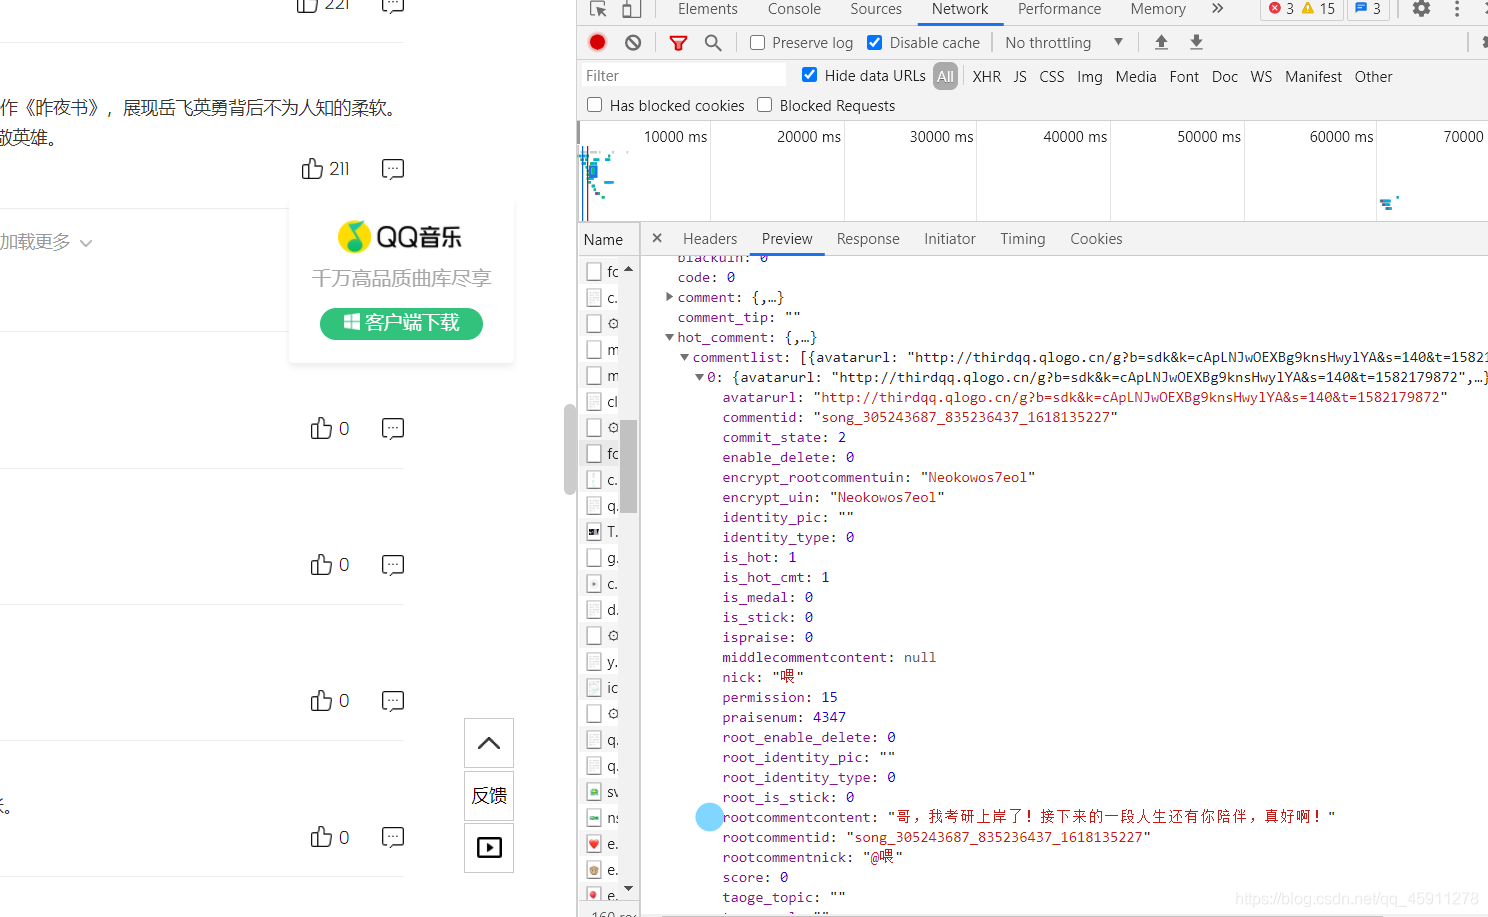Reply to the comment with 211 likes
This screenshot has height=917, width=1488.
393,169
